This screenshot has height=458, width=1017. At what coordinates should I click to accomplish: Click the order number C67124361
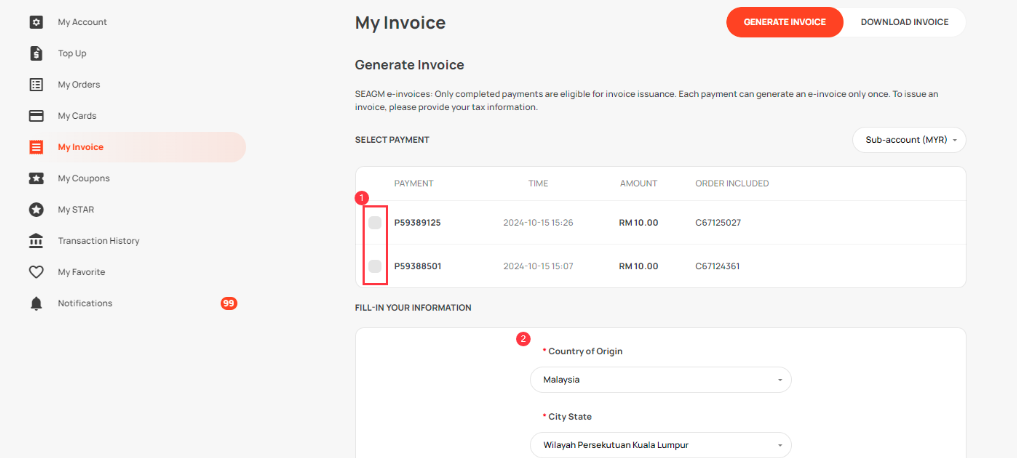coord(718,266)
